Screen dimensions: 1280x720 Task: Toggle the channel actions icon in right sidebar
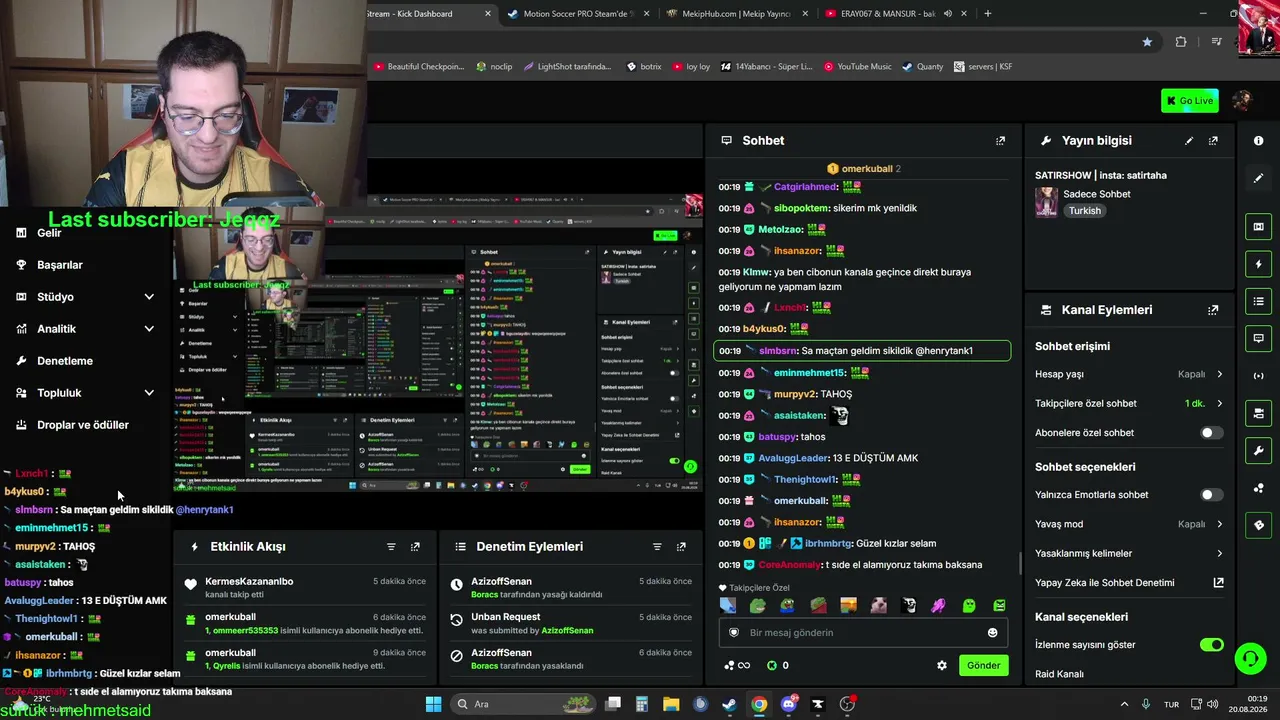1258,413
